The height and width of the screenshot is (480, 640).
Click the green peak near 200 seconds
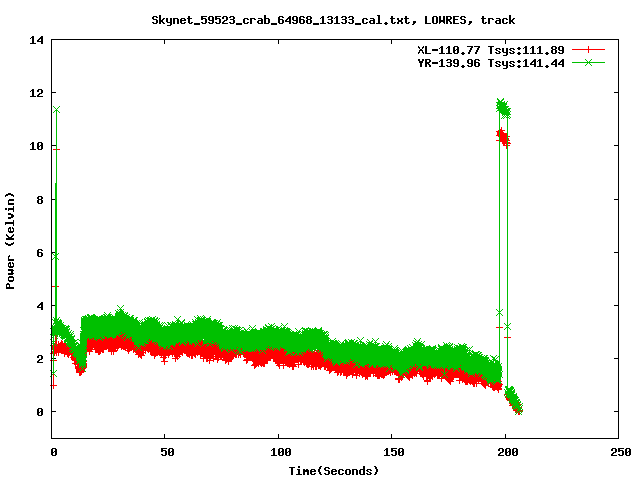tap(503, 106)
